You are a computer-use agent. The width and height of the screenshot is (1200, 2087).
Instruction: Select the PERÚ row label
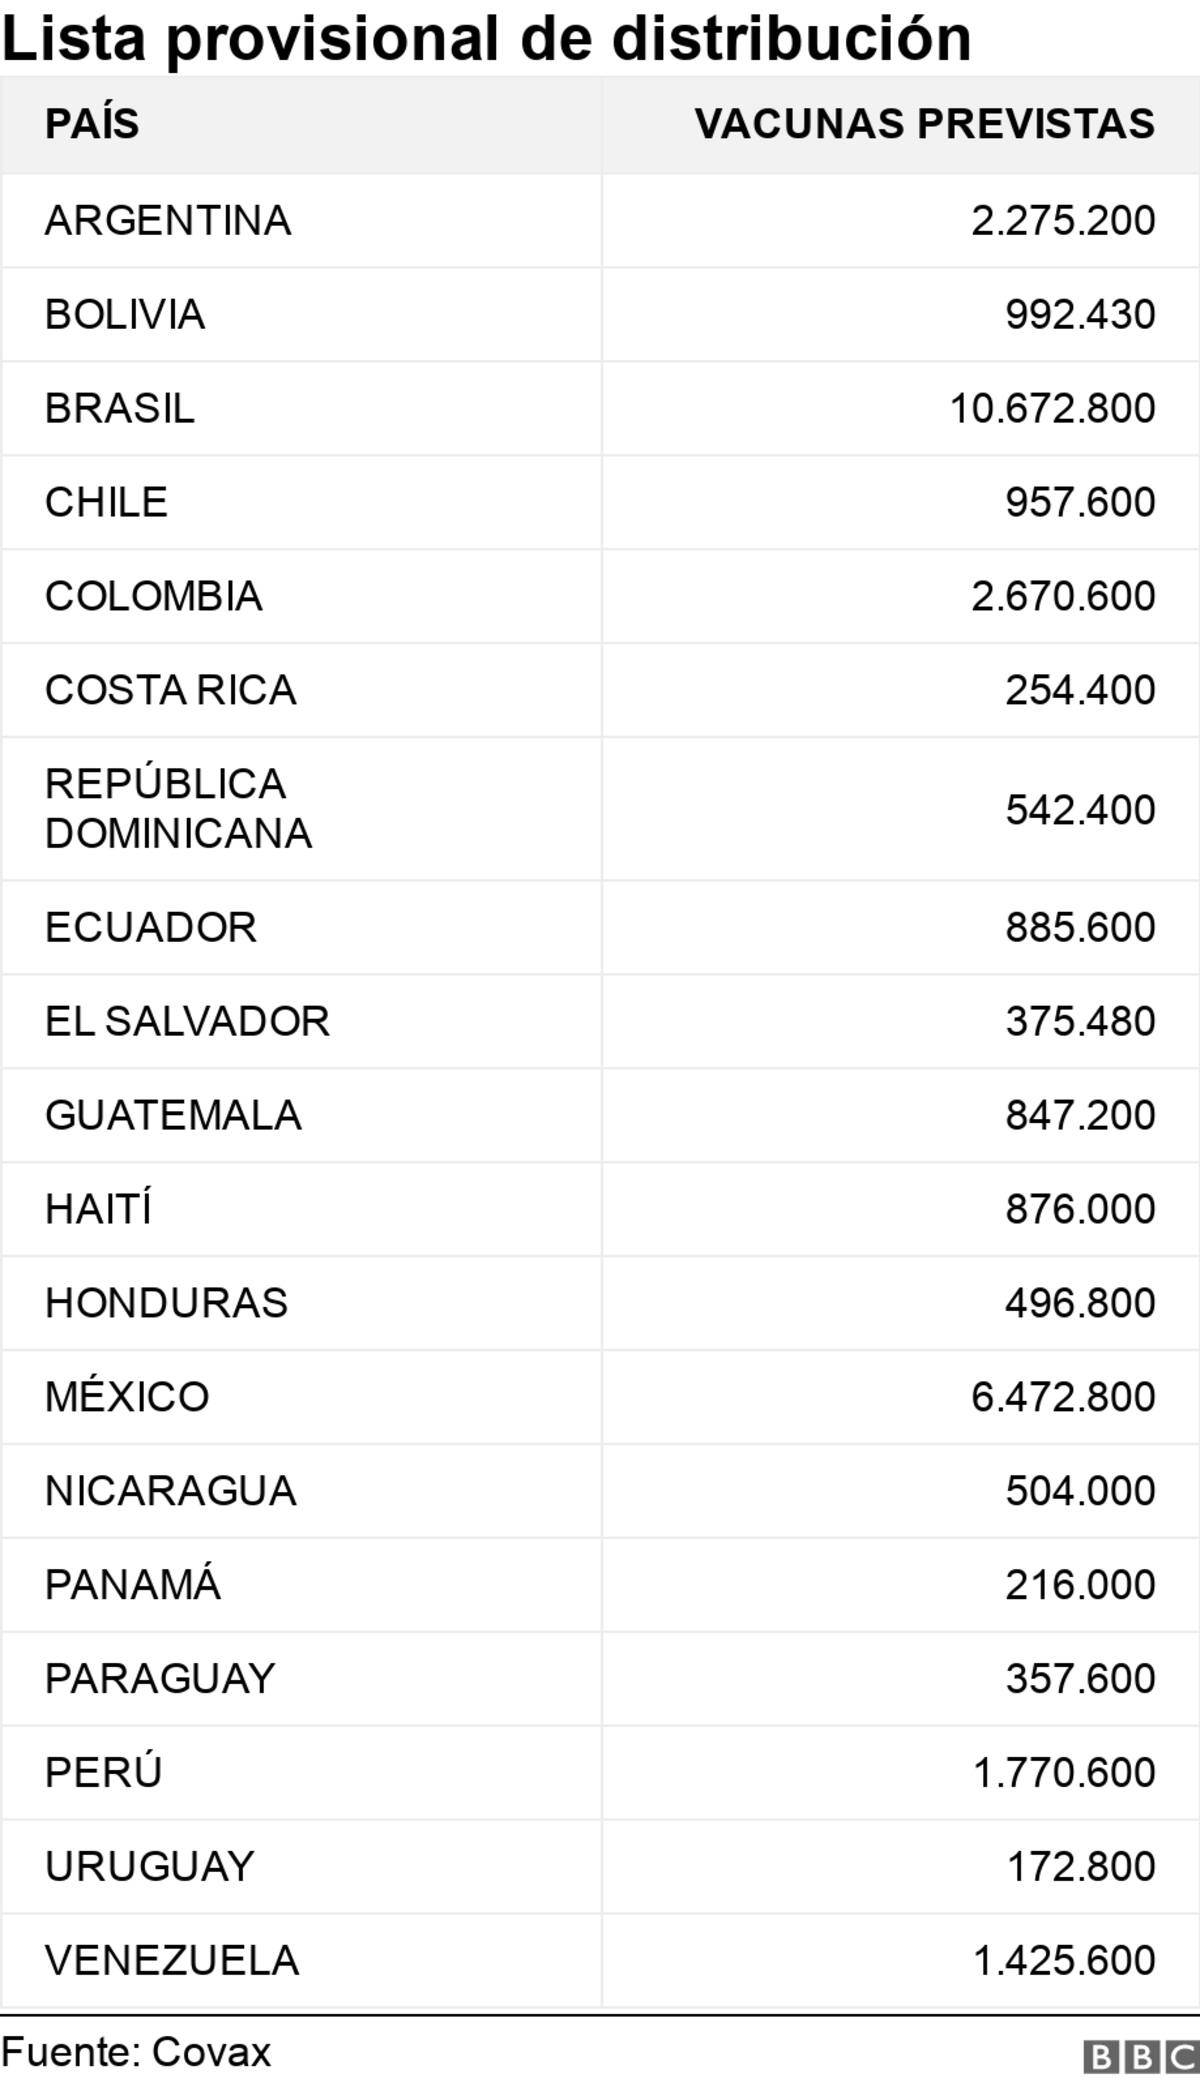(104, 1772)
